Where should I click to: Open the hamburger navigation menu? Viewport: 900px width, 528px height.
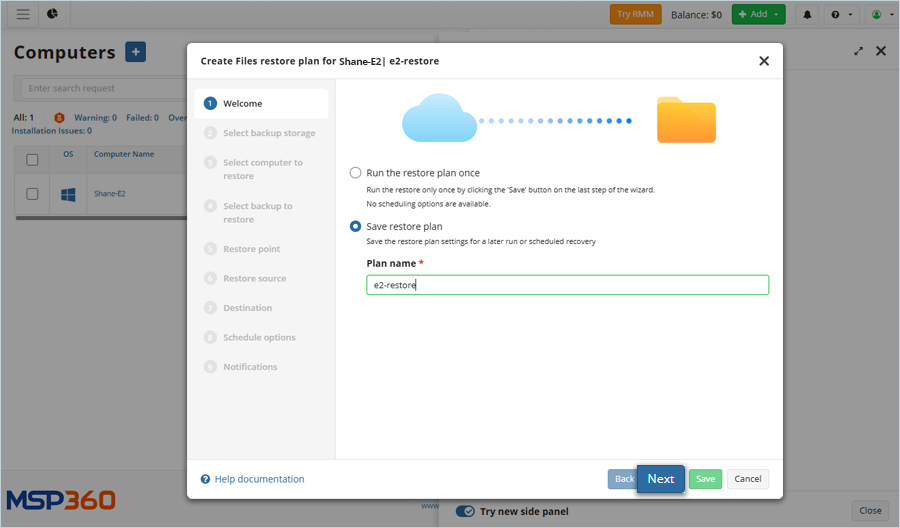click(x=23, y=14)
